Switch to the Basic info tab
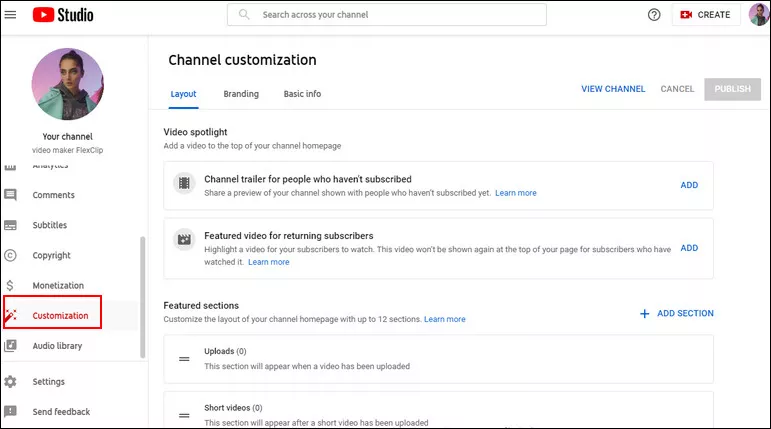Image resolution: width=771 pixels, height=429 pixels. coord(302,94)
